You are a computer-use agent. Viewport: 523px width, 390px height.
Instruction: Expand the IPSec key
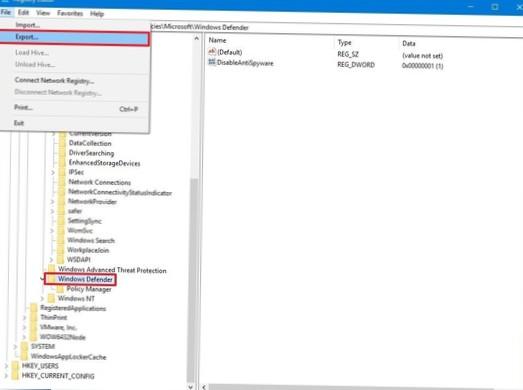coord(53,172)
